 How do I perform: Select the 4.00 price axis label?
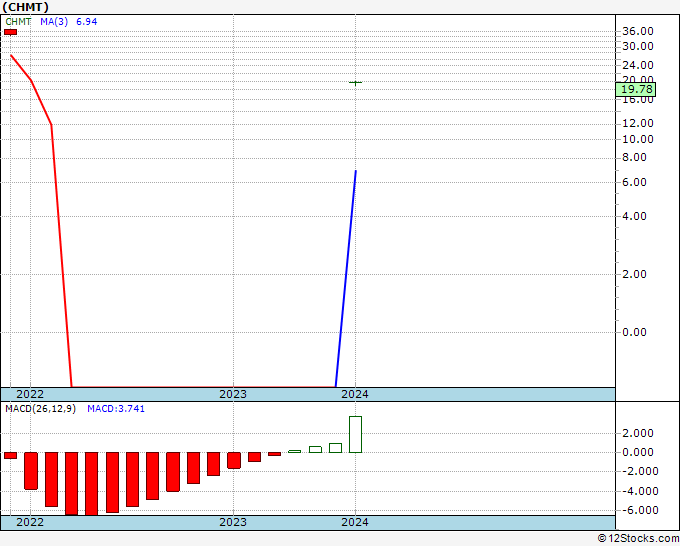pyautogui.click(x=634, y=216)
